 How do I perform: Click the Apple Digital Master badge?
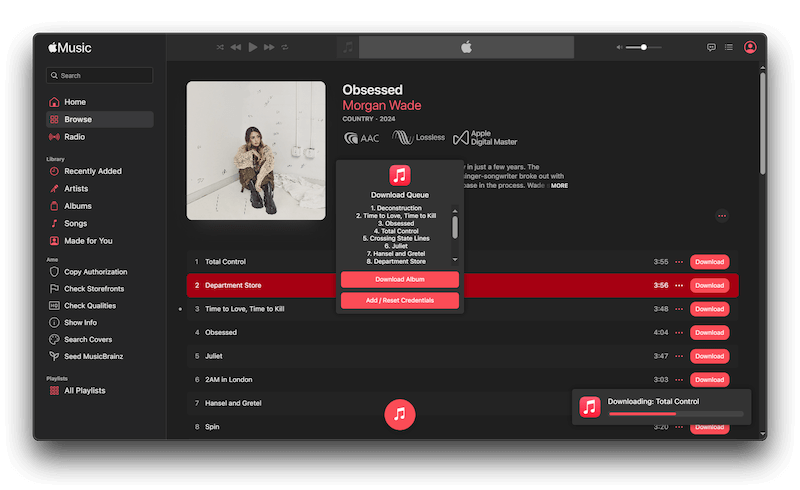[485, 137]
